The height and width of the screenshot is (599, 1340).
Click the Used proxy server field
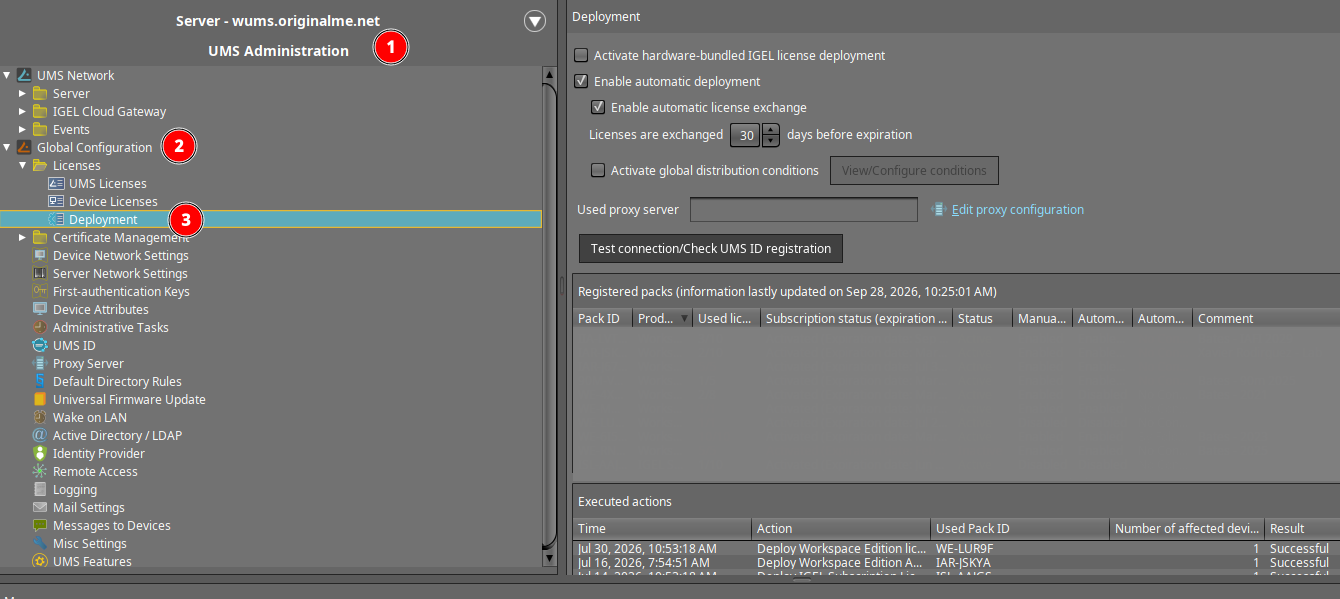click(x=804, y=210)
